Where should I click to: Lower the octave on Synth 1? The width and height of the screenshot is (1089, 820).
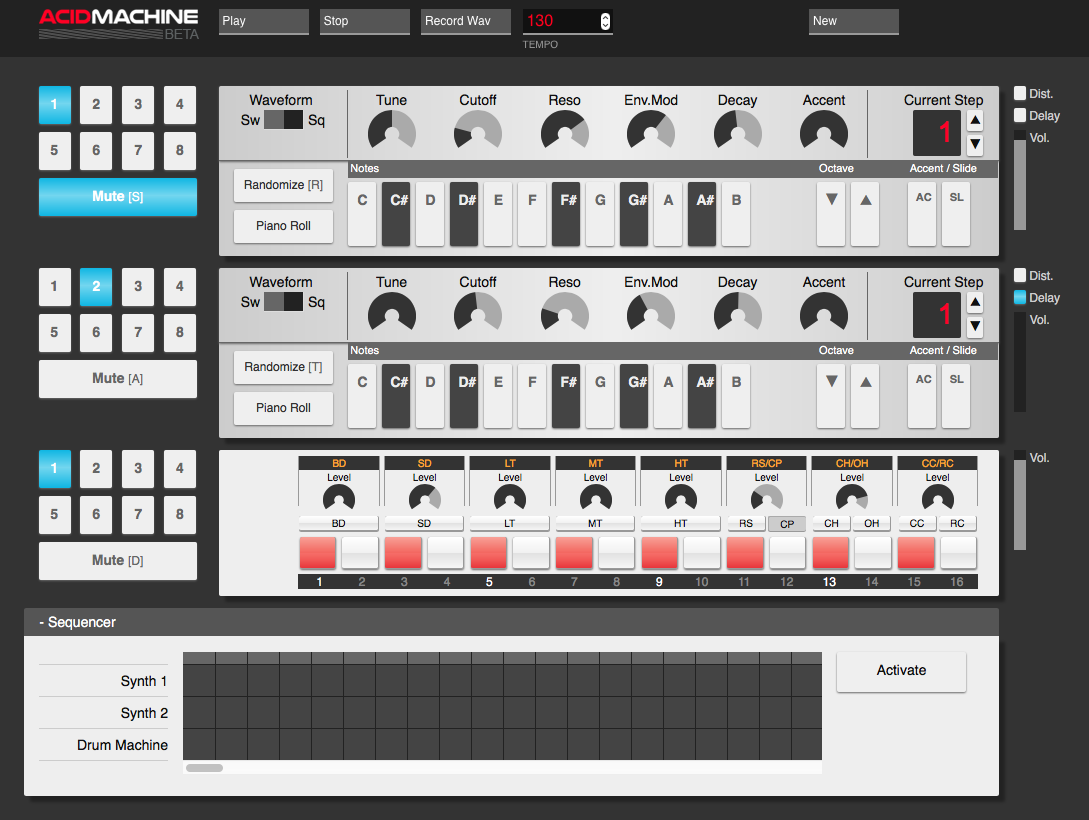click(831, 214)
